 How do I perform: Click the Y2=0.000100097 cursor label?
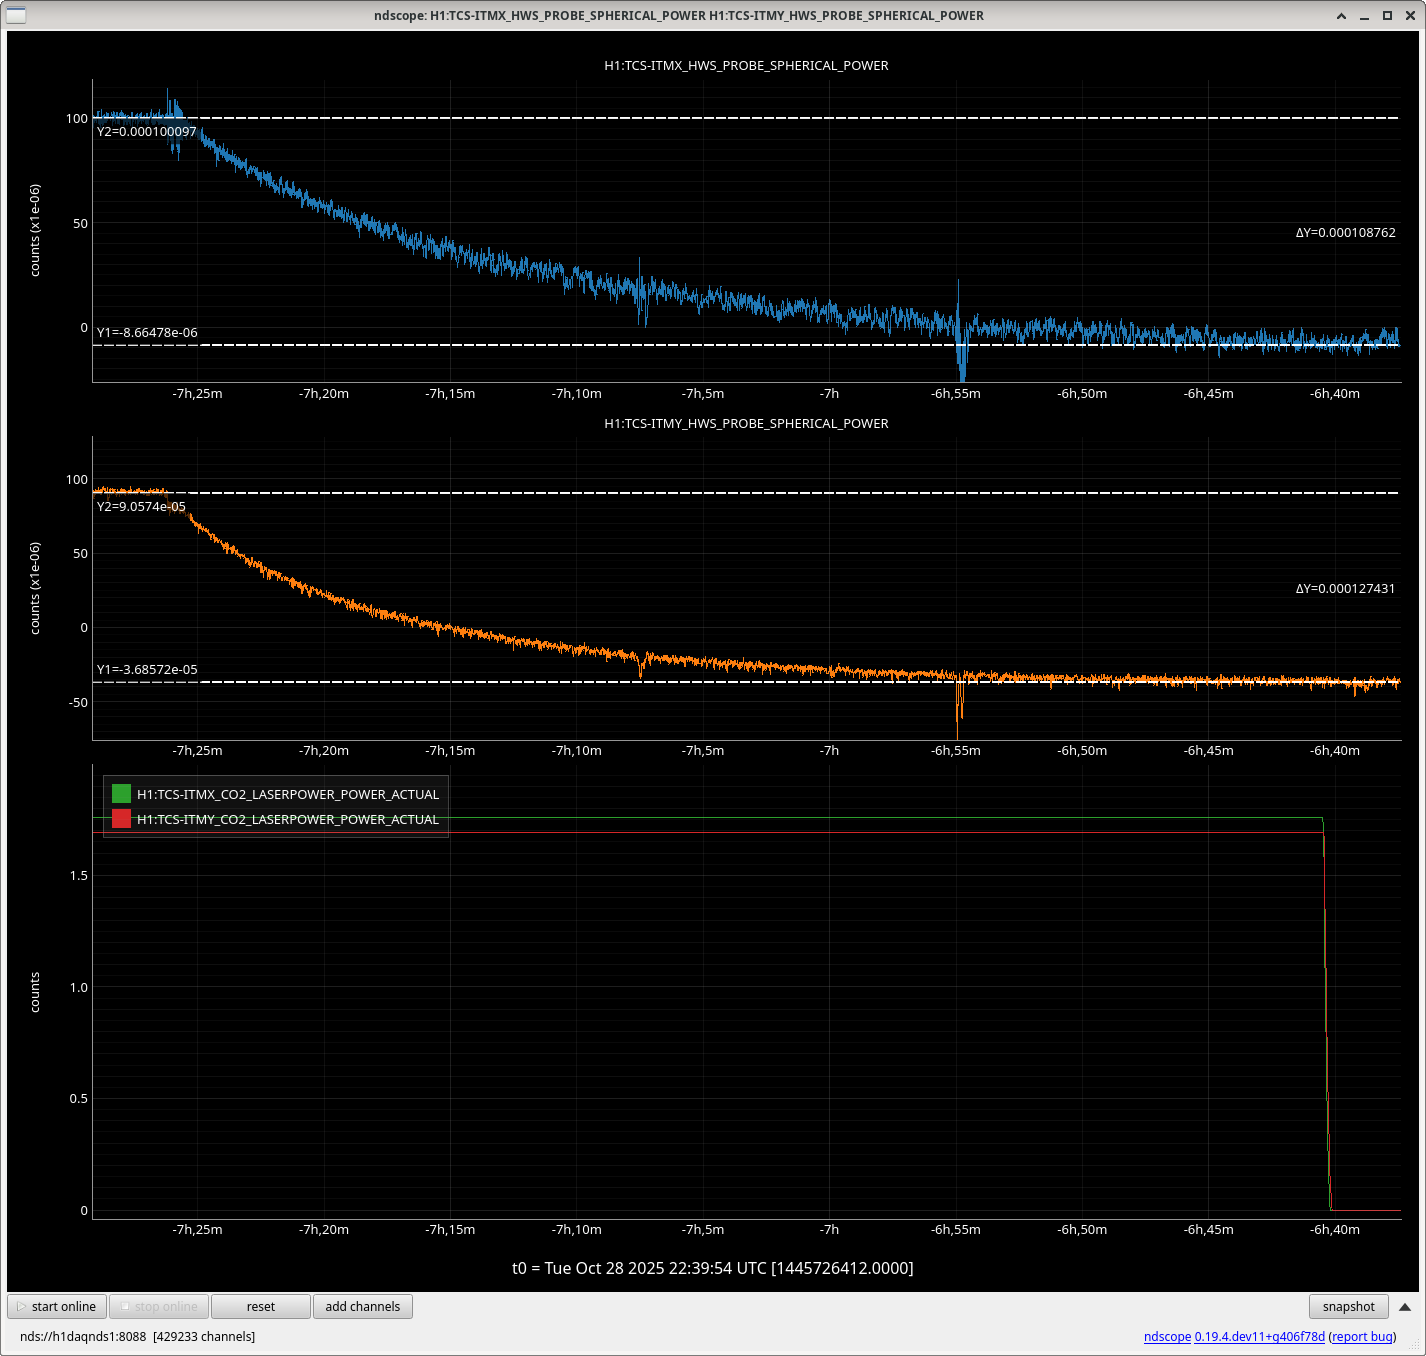[x=147, y=131]
